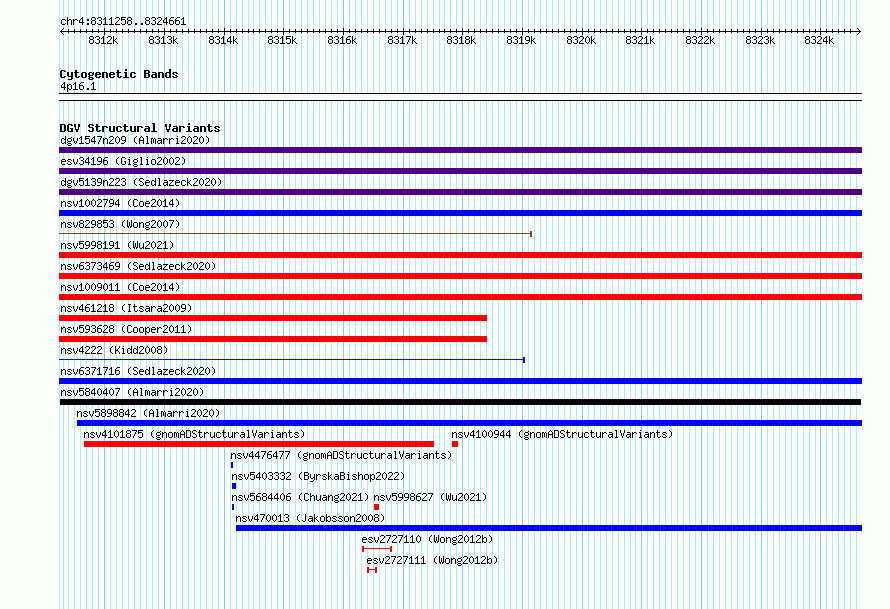
Task: Select nsv4476477 (gnomADStructuralVariants) label
Action: click(341, 455)
